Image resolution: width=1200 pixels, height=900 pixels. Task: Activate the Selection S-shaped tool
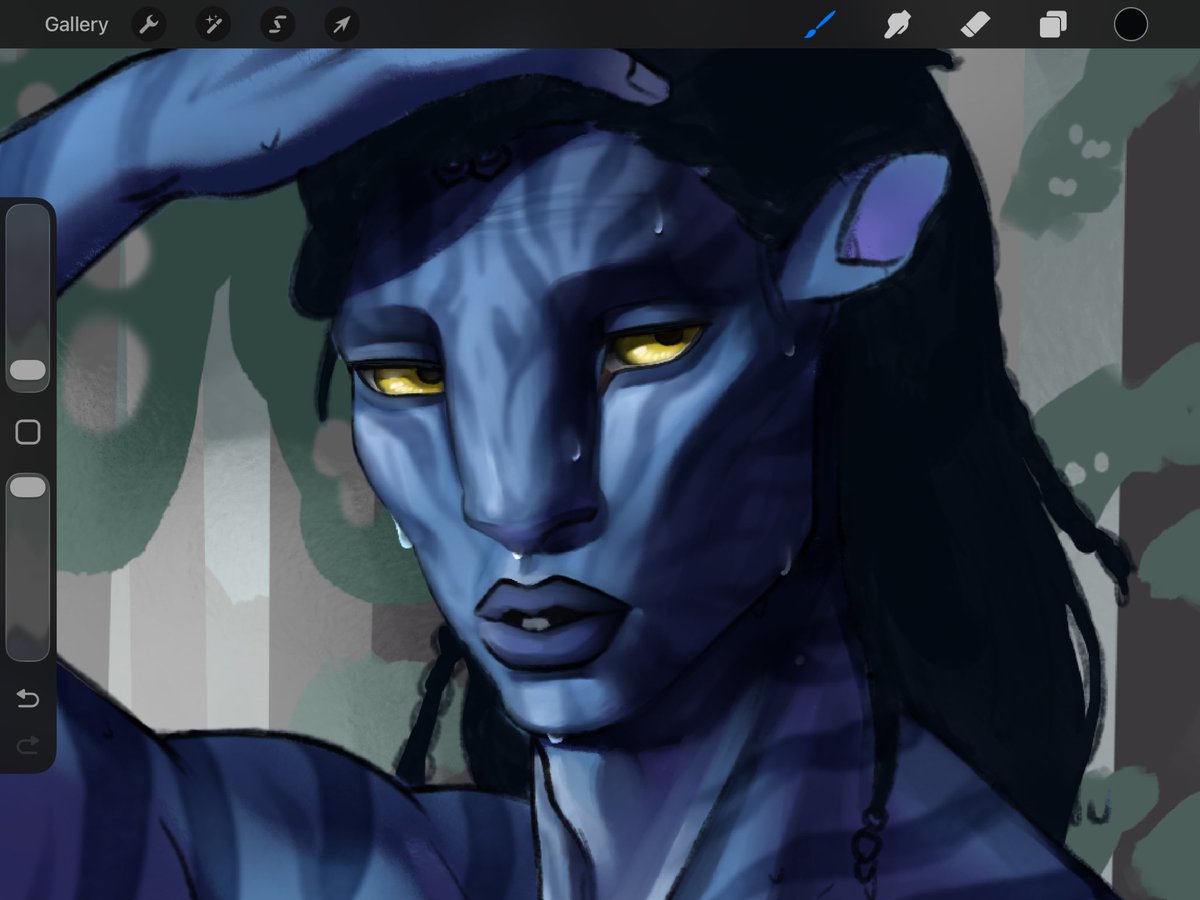pos(277,25)
